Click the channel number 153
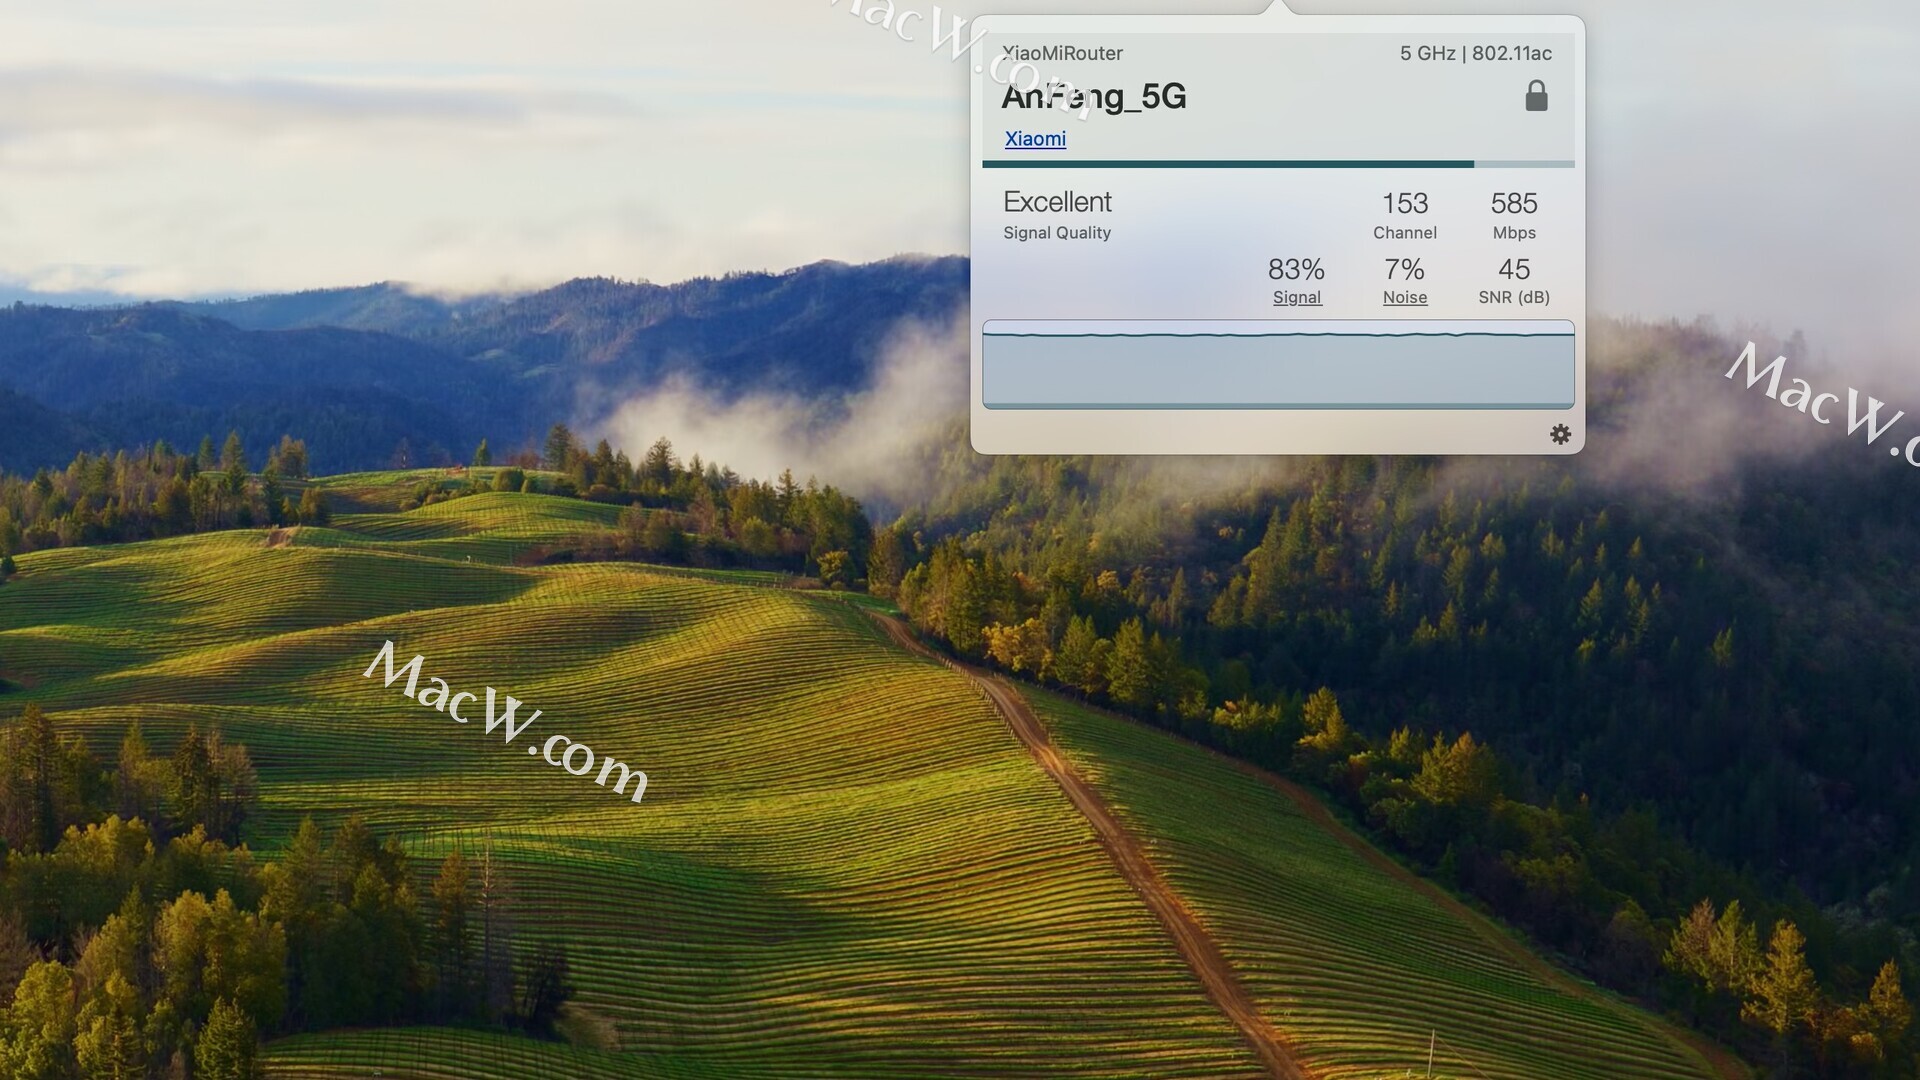 click(x=1404, y=204)
